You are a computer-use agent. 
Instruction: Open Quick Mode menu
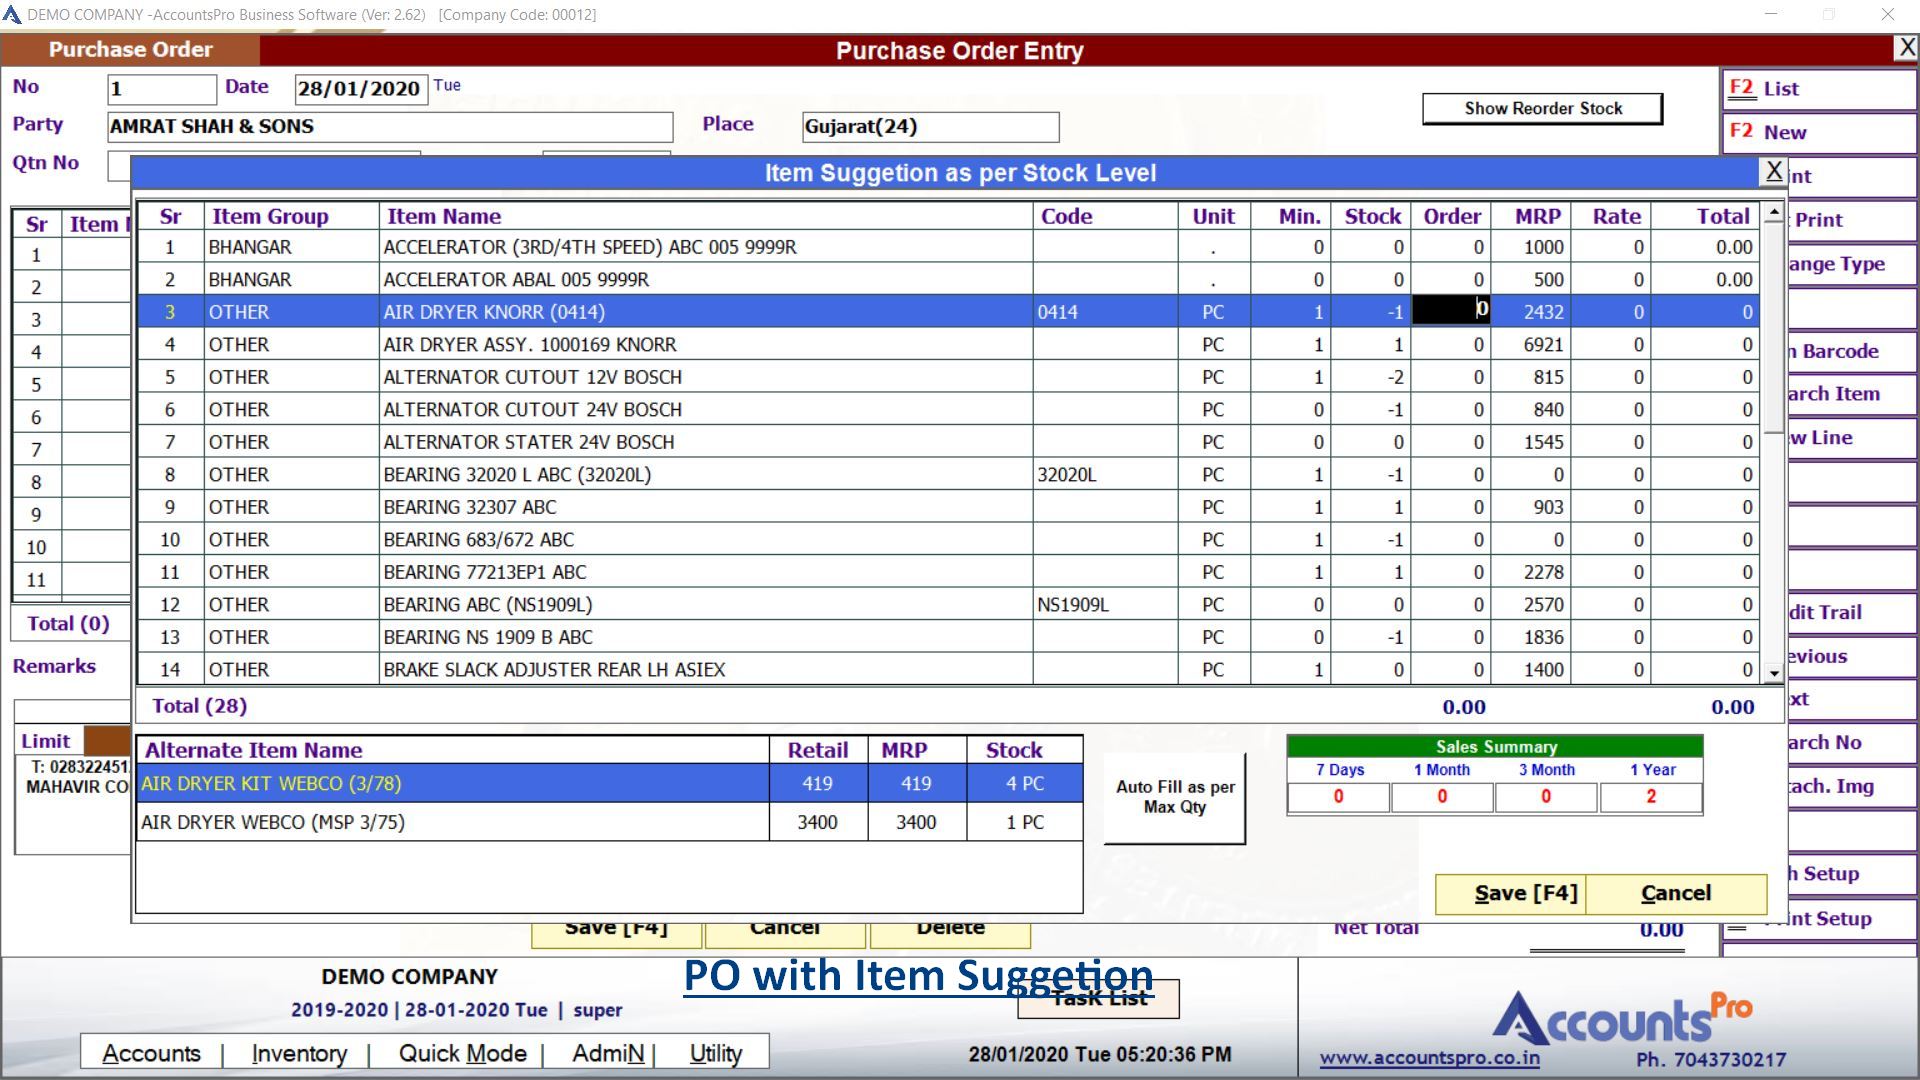point(462,1053)
